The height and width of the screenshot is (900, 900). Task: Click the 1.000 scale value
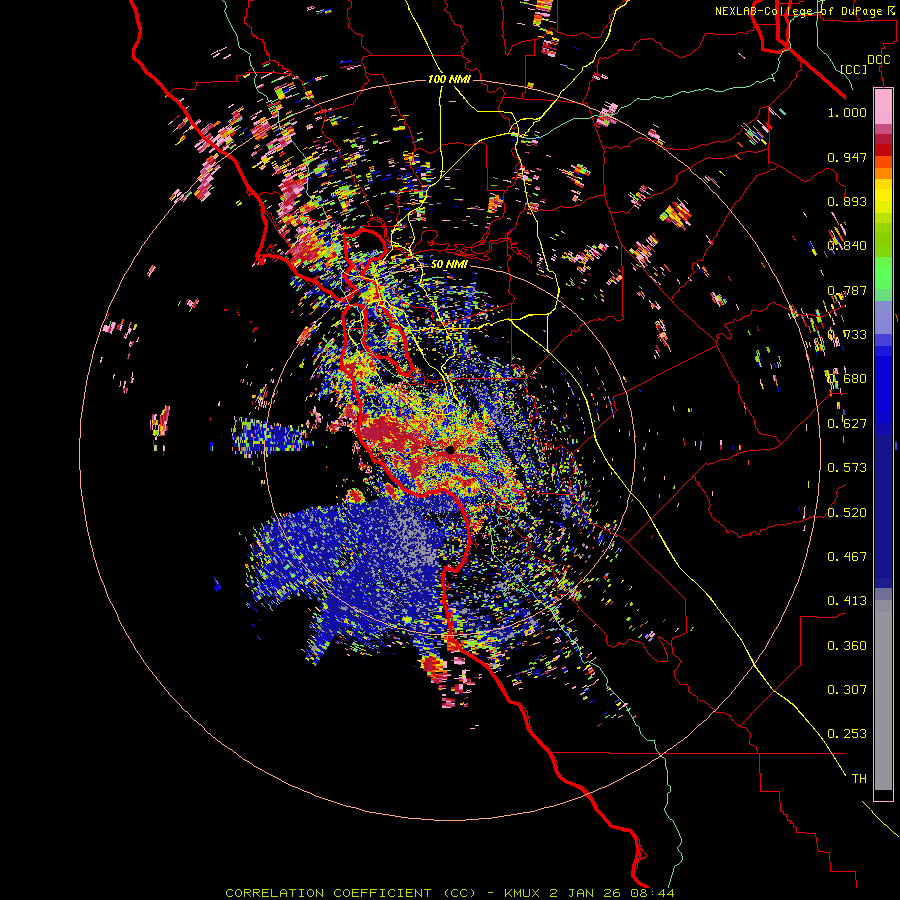pyautogui.click(x=847, y=112)
